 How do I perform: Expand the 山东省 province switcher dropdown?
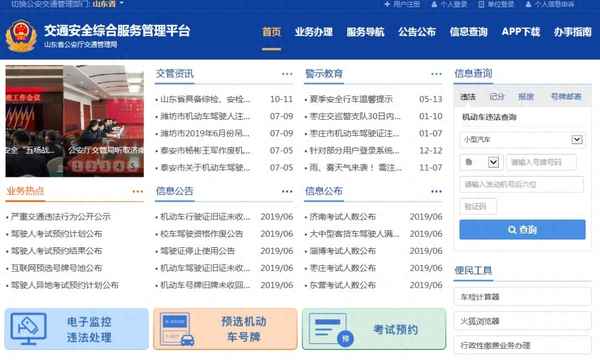click(x=108, y=4)
